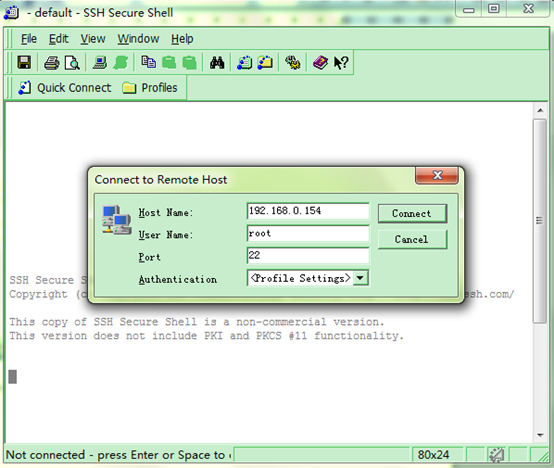Click the Quick Connect button
Screen dimensions: 554x468
click(x=65, y=88)
